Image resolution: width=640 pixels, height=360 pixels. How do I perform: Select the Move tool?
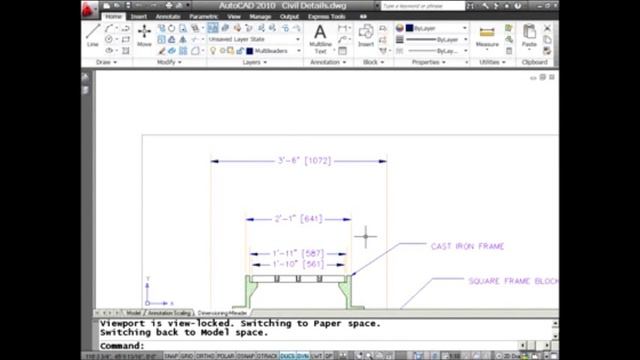coord(144,35)
